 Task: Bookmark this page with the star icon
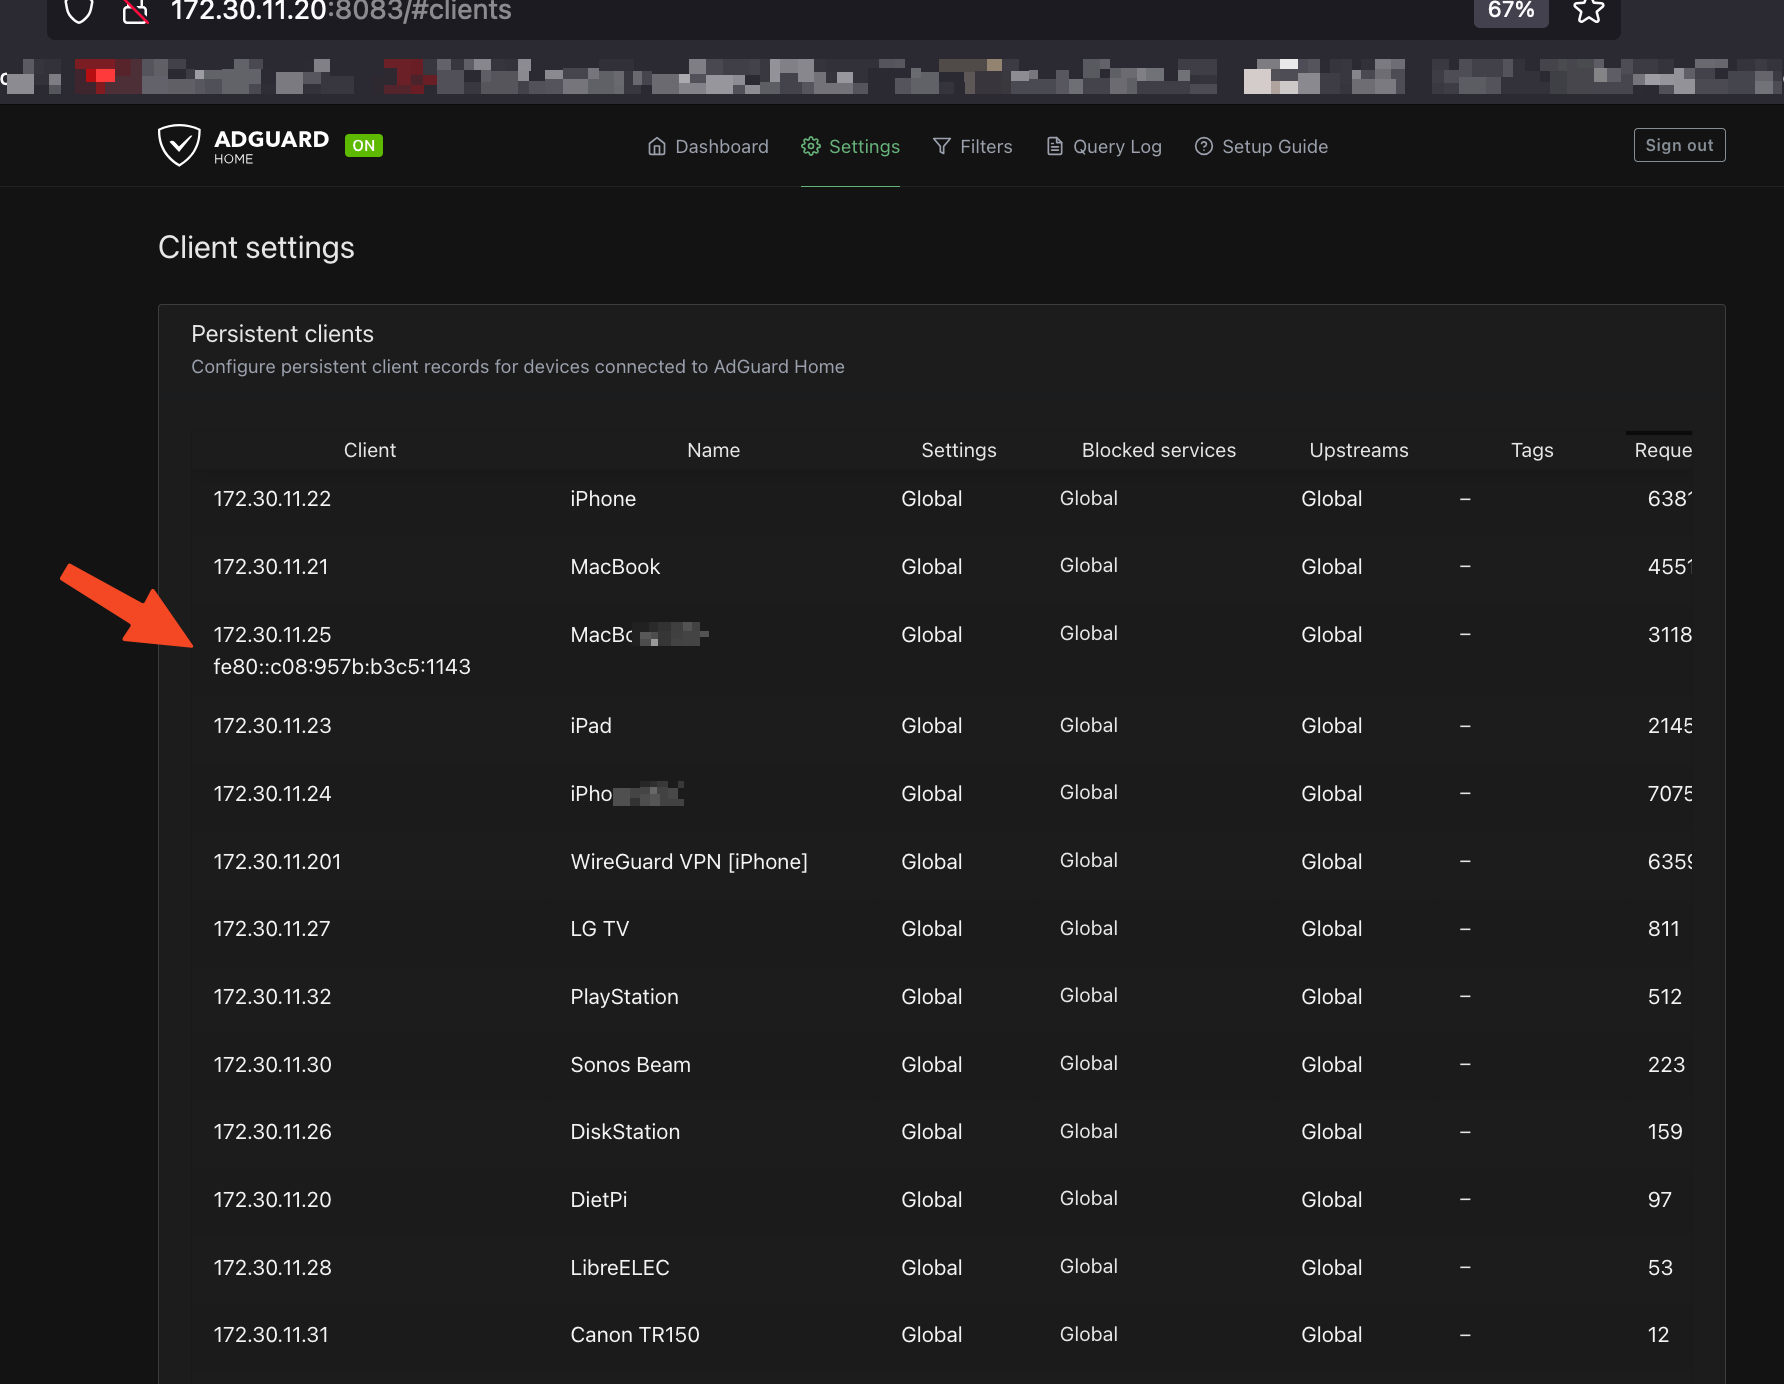click(1588, 12)
